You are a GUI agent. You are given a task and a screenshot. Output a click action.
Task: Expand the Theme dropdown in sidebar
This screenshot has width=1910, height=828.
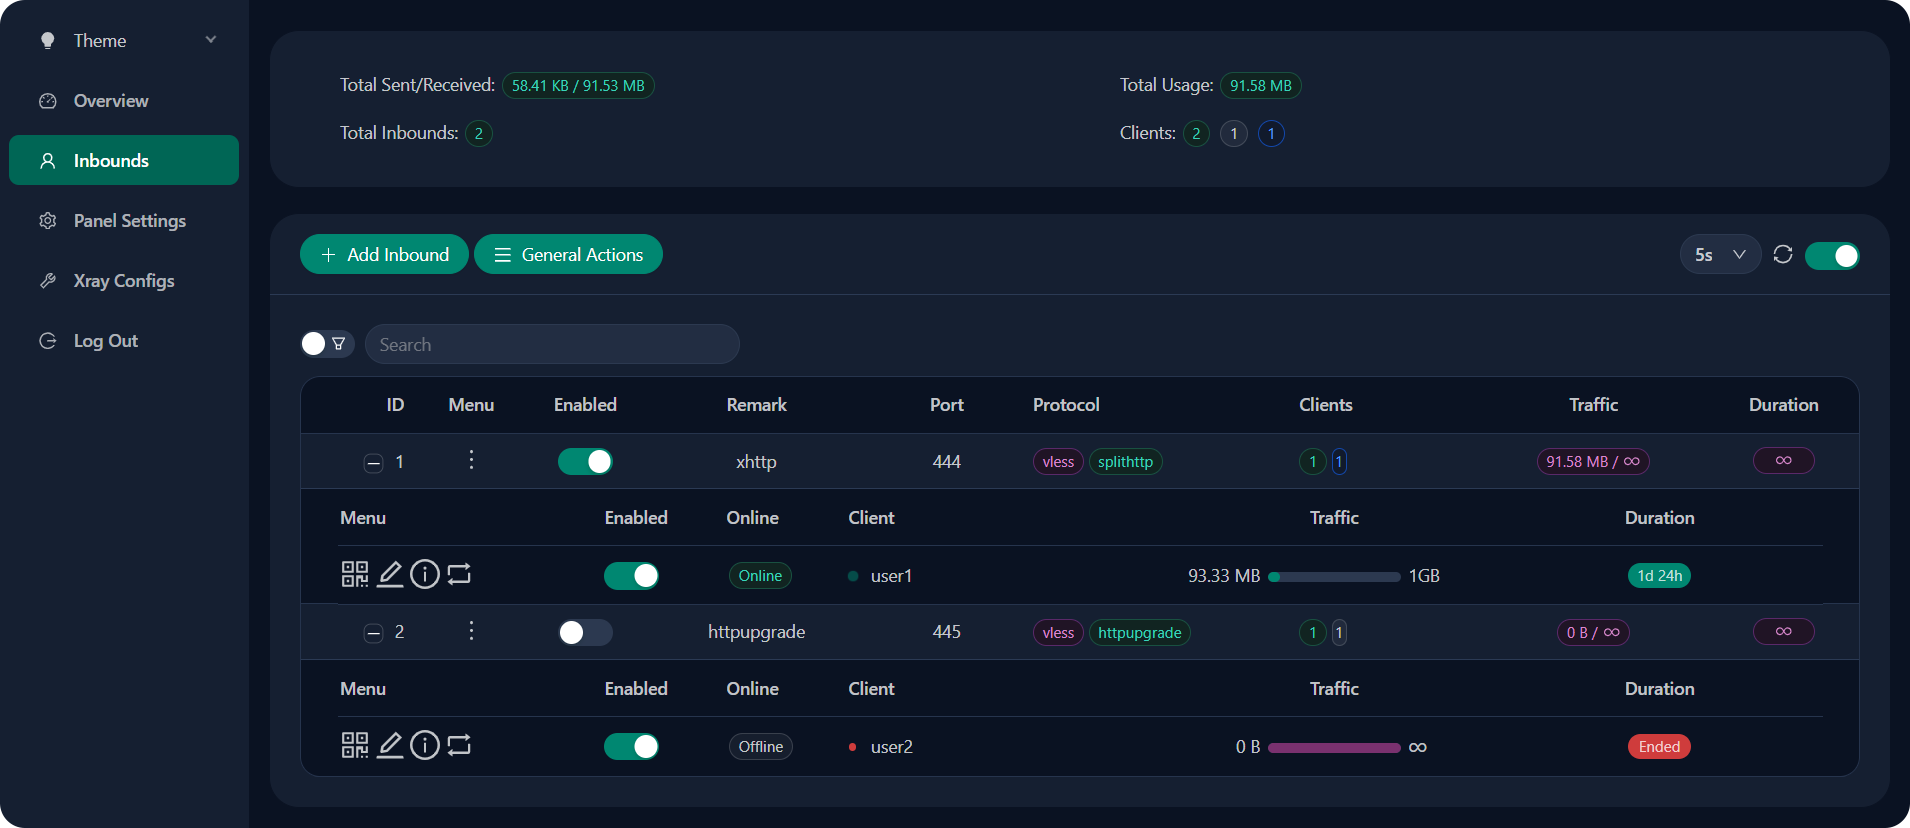click(124, 40)
